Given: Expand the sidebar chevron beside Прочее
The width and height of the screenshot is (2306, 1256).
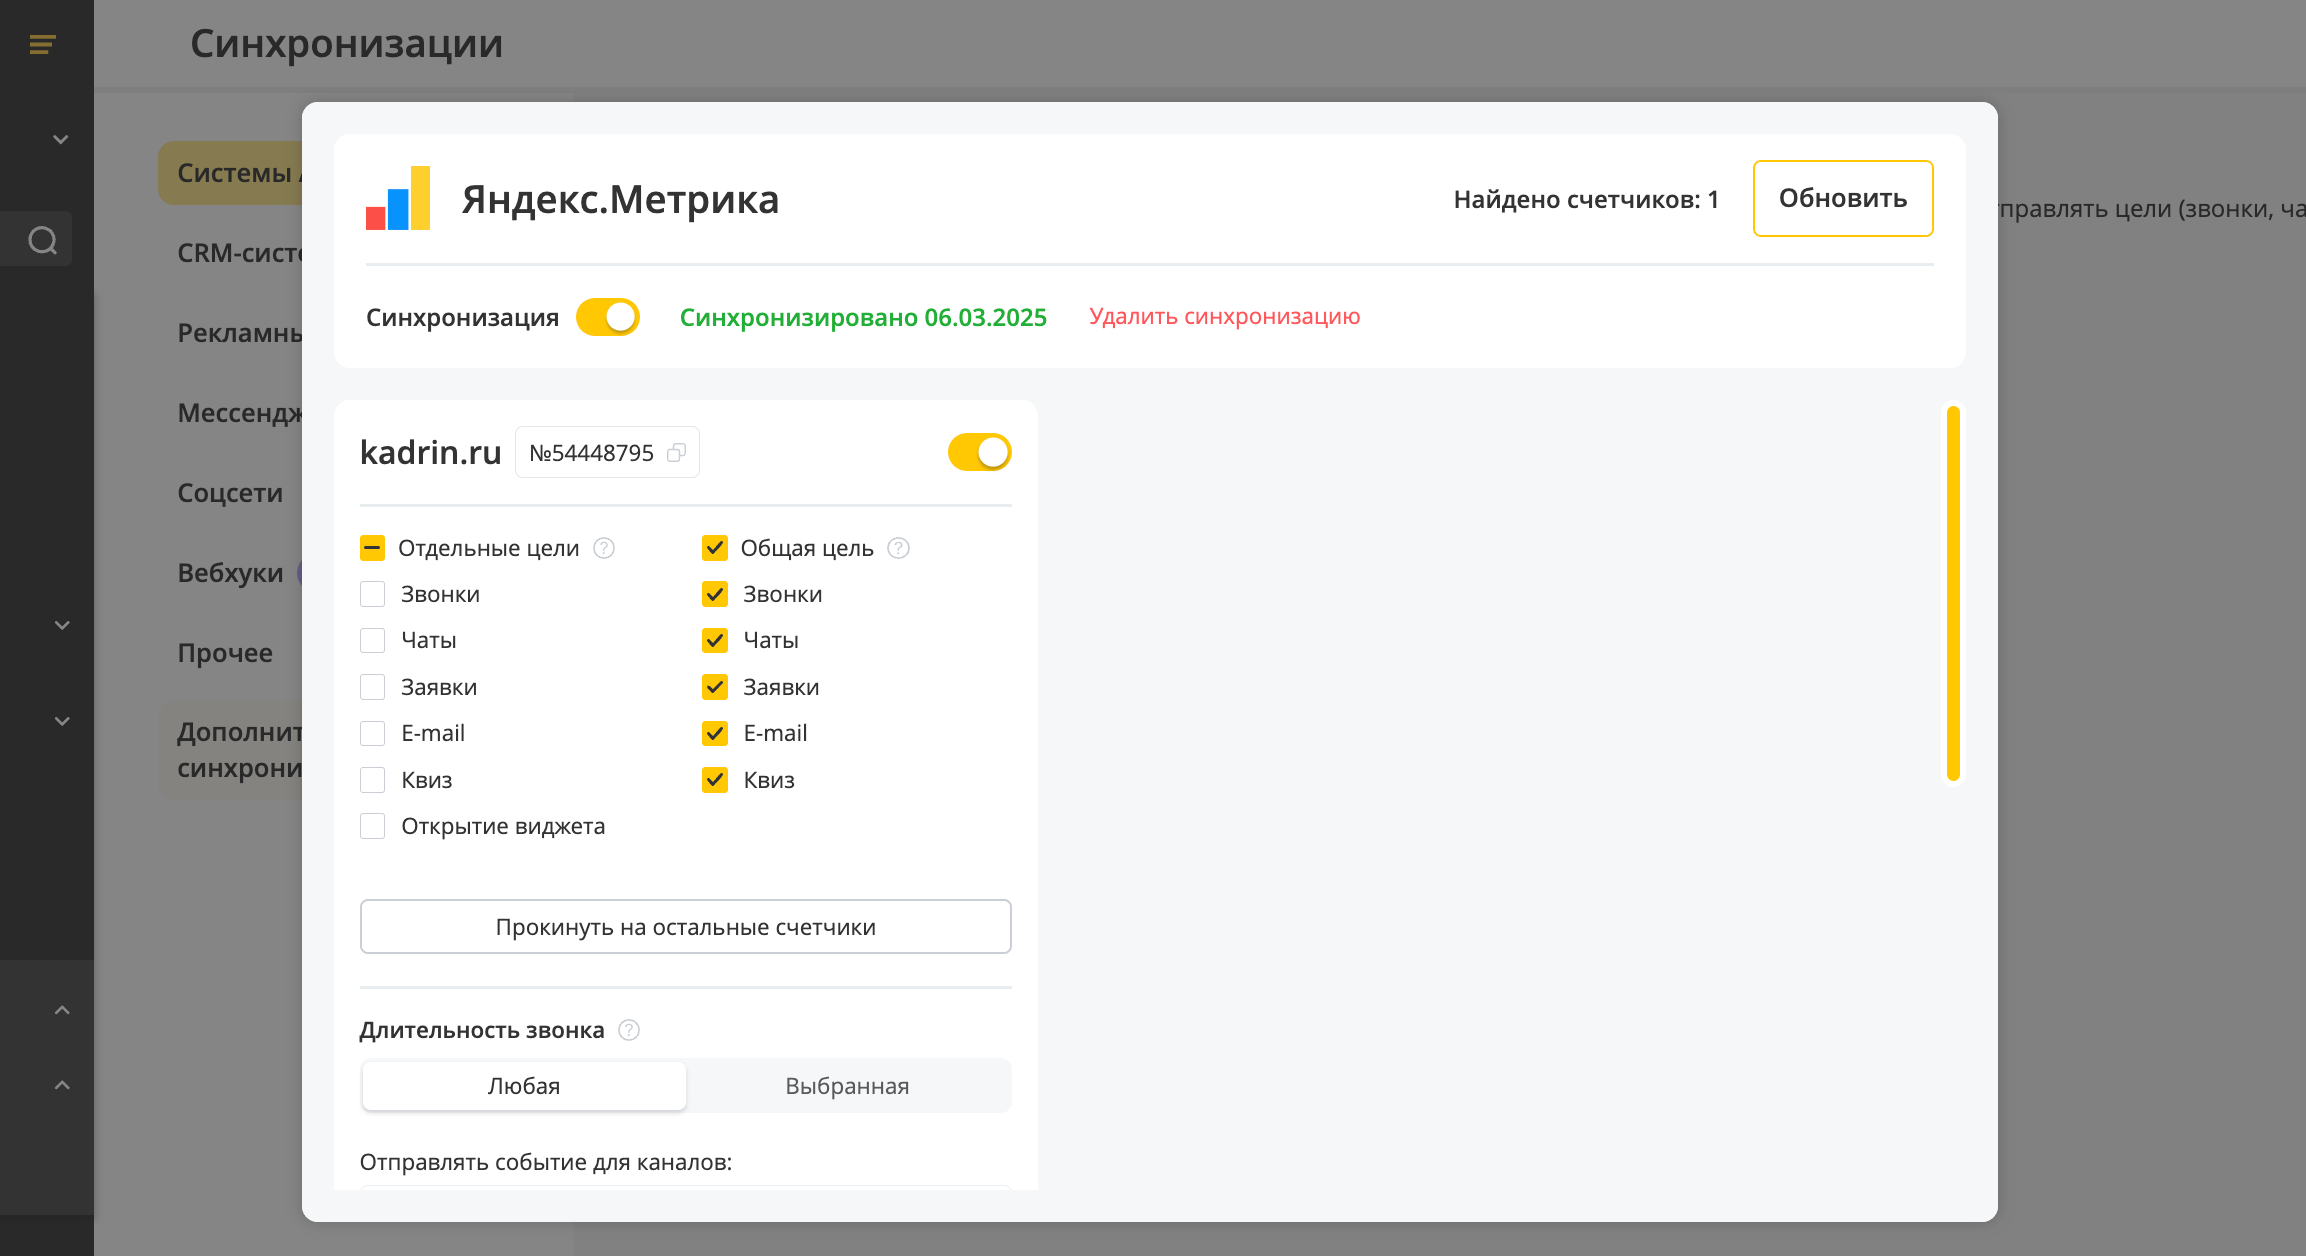Looking at the screenshot, I should point(61,625).
